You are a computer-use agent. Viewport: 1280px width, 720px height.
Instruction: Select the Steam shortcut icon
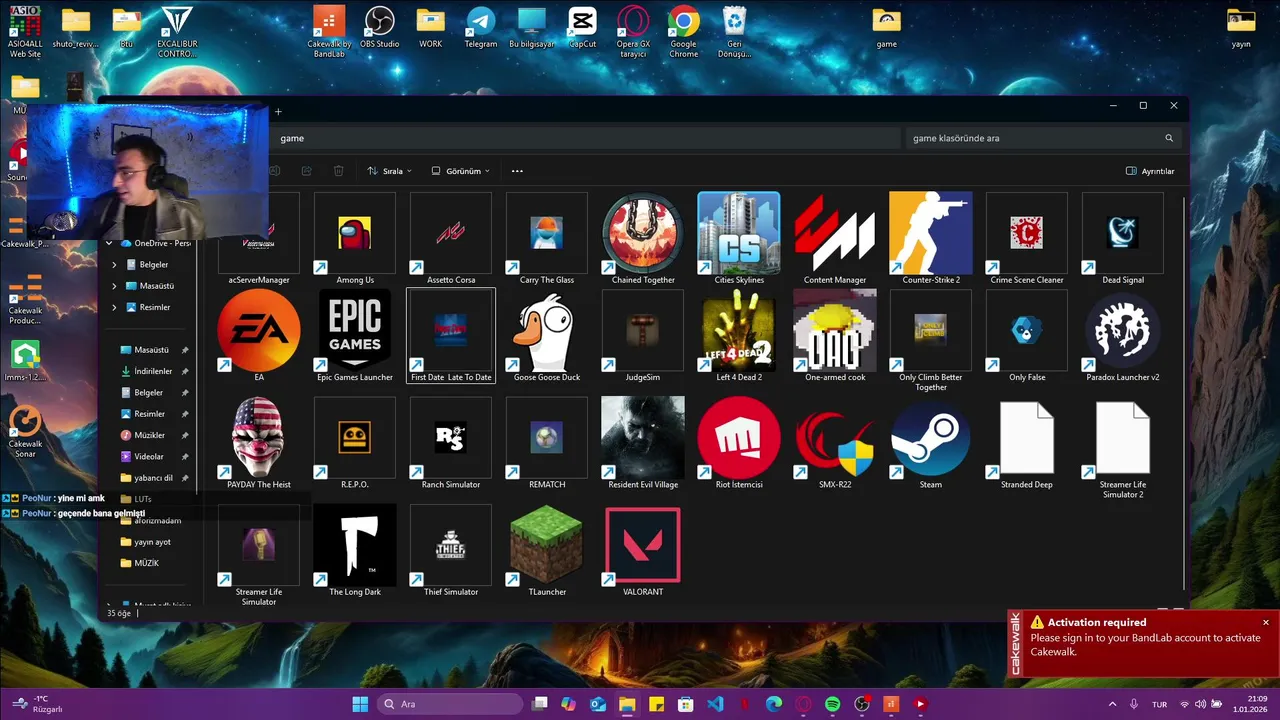click(x=931, y=438)
